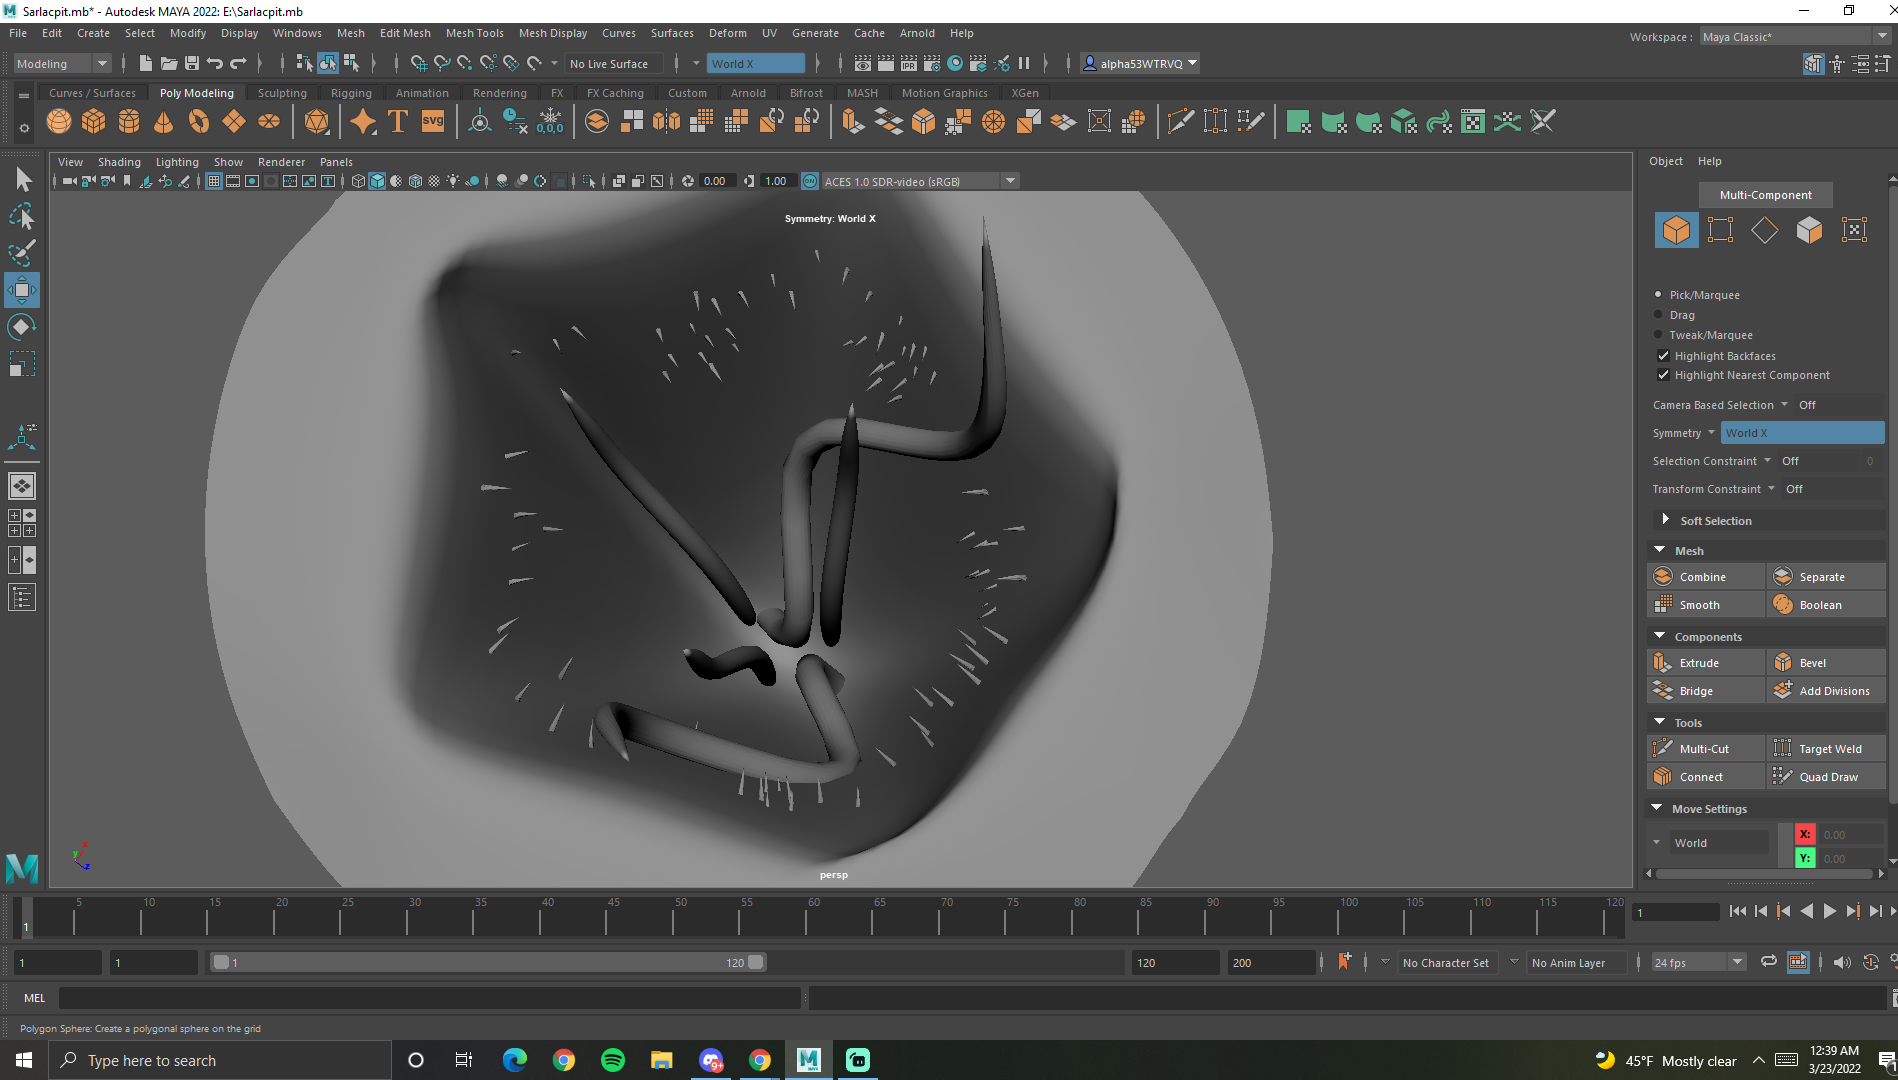Image resolution: width=1898 pixels, height=1080 pixels.
Task: Create a polygon cube from shelf
Action: click(x=94, y=122)
